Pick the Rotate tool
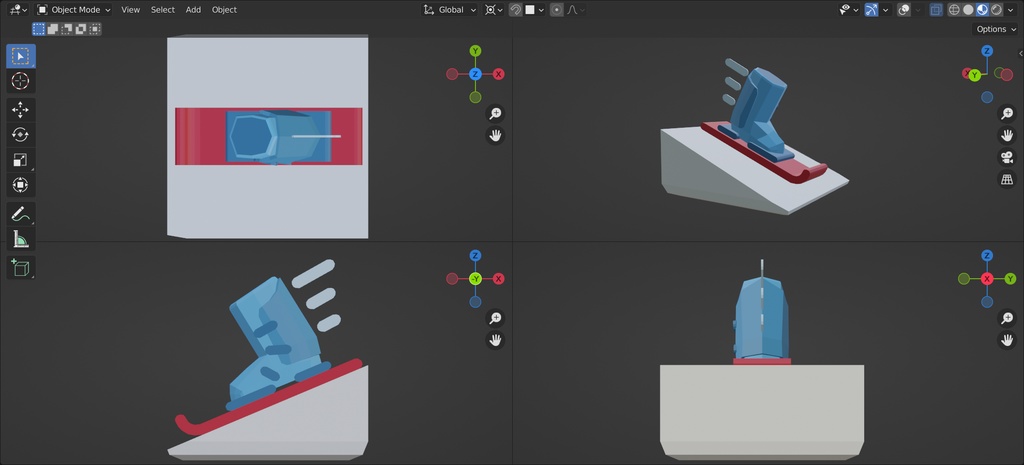The height and width of the screenshot is (465, 1024). (21, 135)
